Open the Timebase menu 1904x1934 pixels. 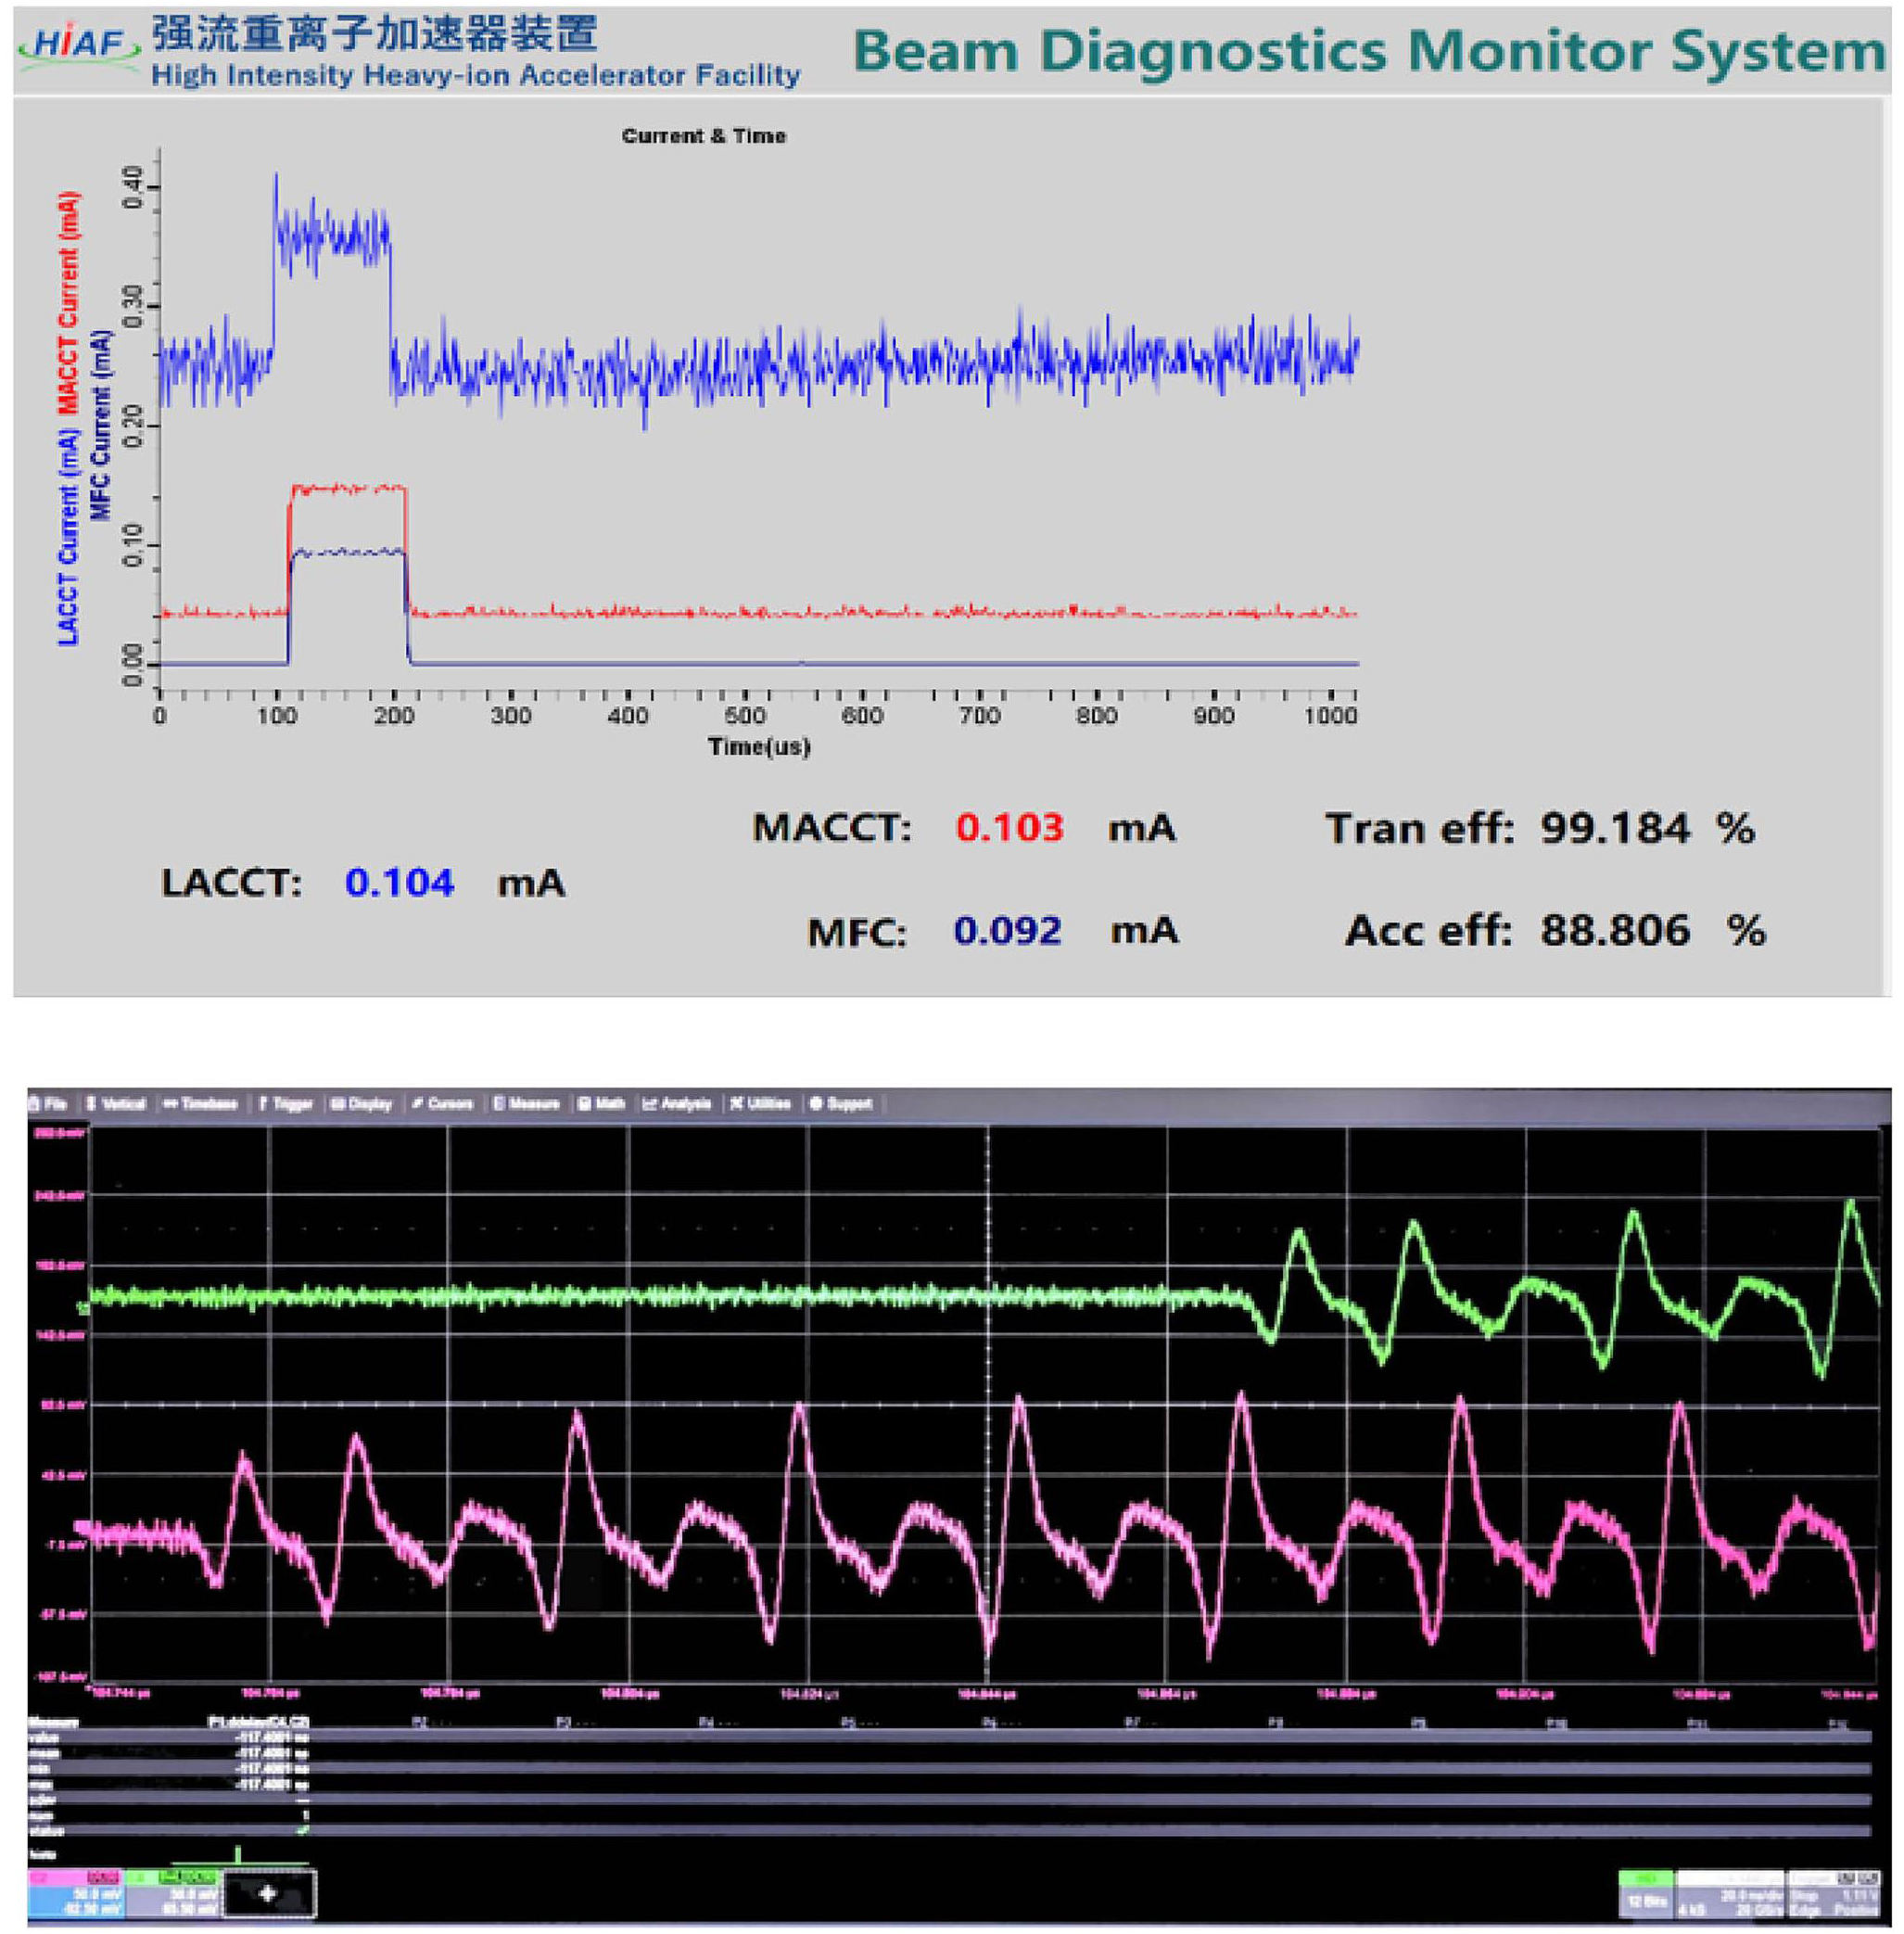coord(200,1104)
